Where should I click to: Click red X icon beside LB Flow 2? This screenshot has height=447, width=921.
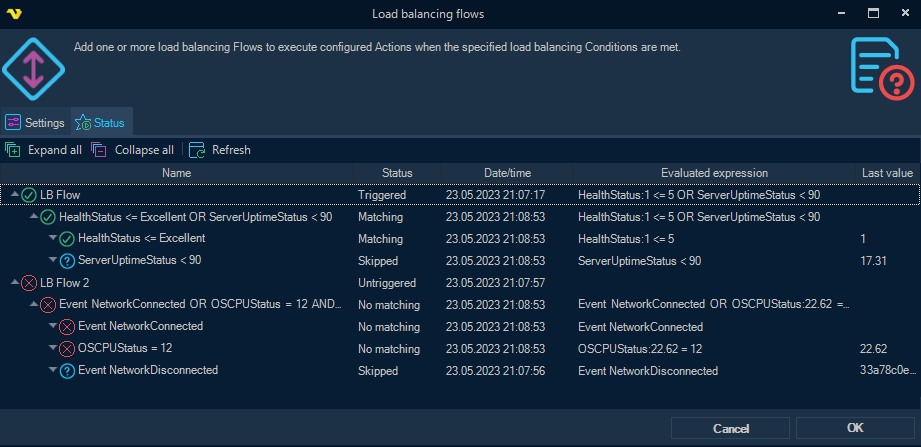[x=29, y=283]
